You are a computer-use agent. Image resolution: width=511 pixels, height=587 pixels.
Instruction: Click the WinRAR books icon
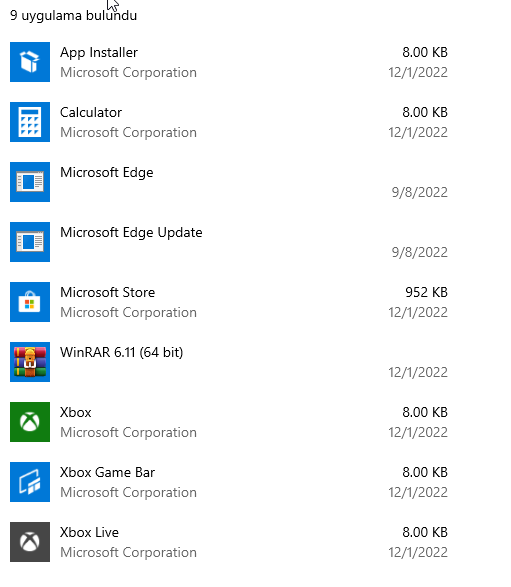(x=30, y=362)
